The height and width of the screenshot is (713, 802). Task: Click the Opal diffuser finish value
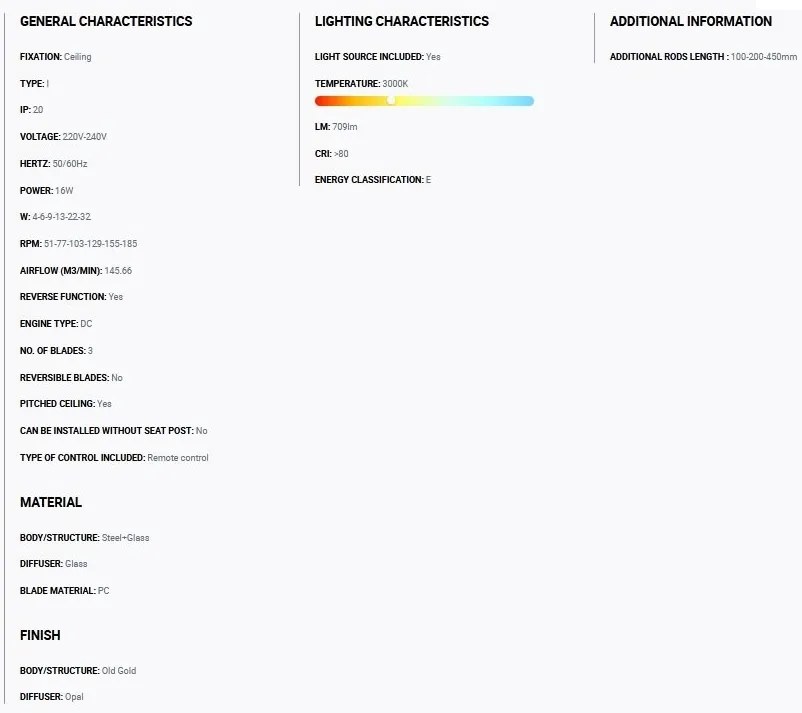(74, 697)
